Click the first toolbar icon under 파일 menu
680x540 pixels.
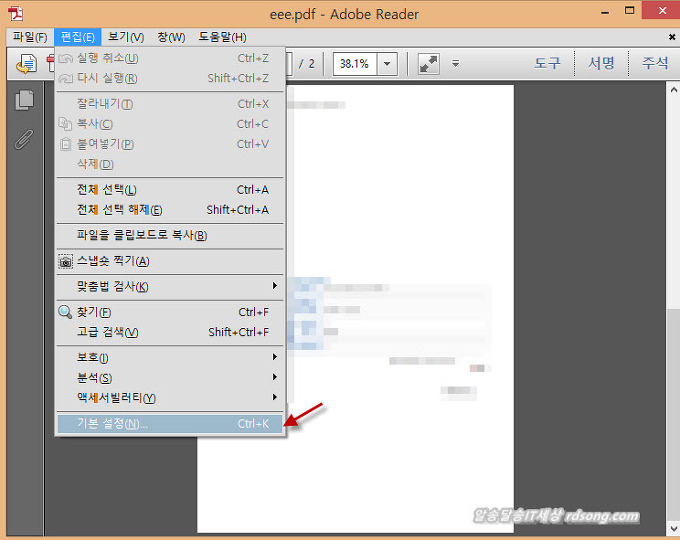click(26, 64)
